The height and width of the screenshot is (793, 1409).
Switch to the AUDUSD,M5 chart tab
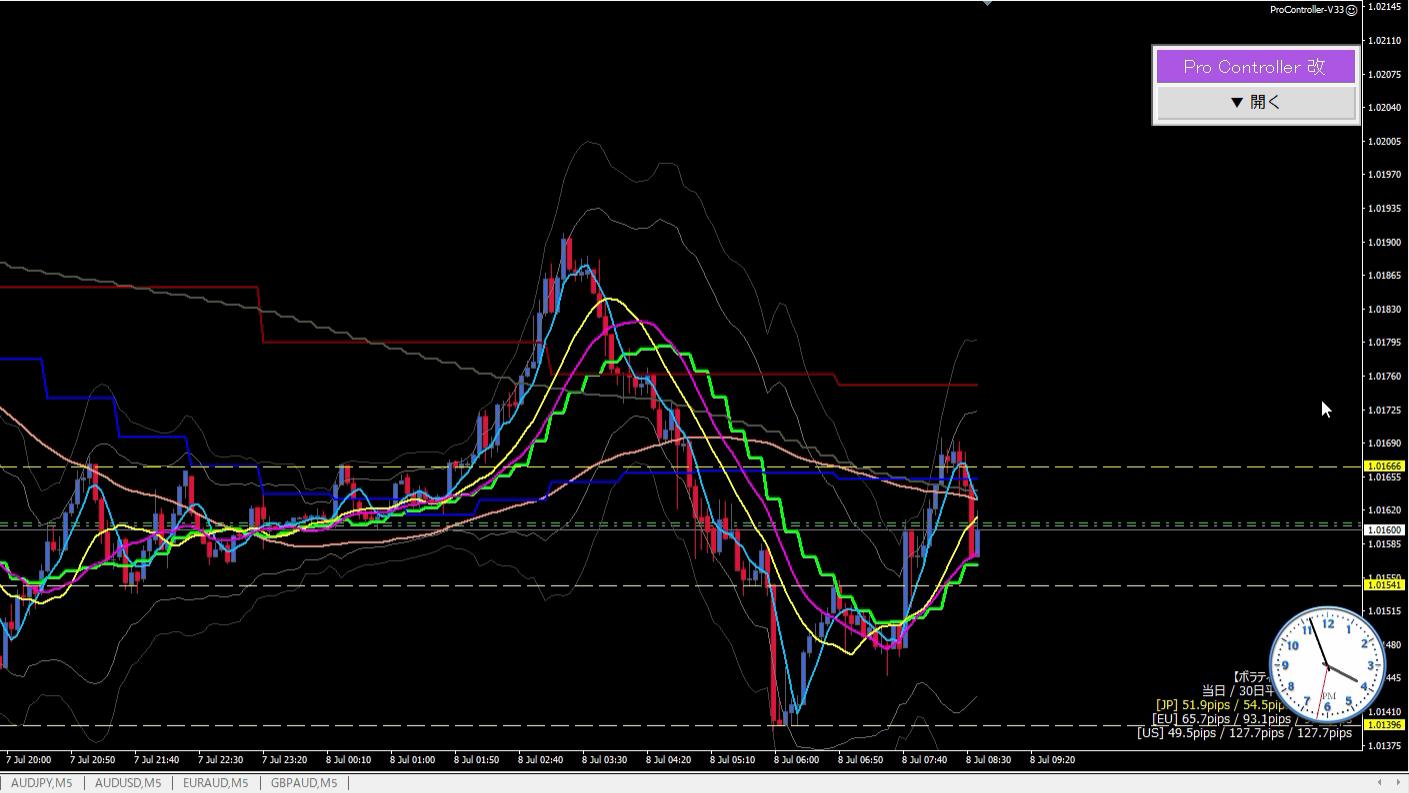(x=128, y=783)
